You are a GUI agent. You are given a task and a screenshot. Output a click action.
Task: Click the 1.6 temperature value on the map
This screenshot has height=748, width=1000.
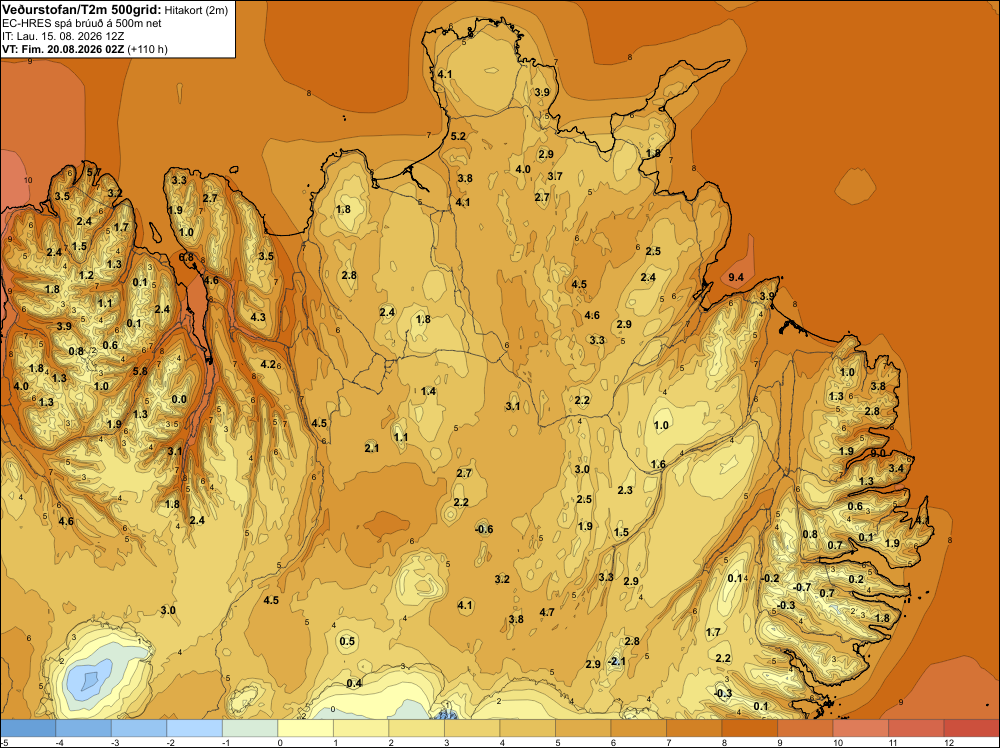[658, 464]
